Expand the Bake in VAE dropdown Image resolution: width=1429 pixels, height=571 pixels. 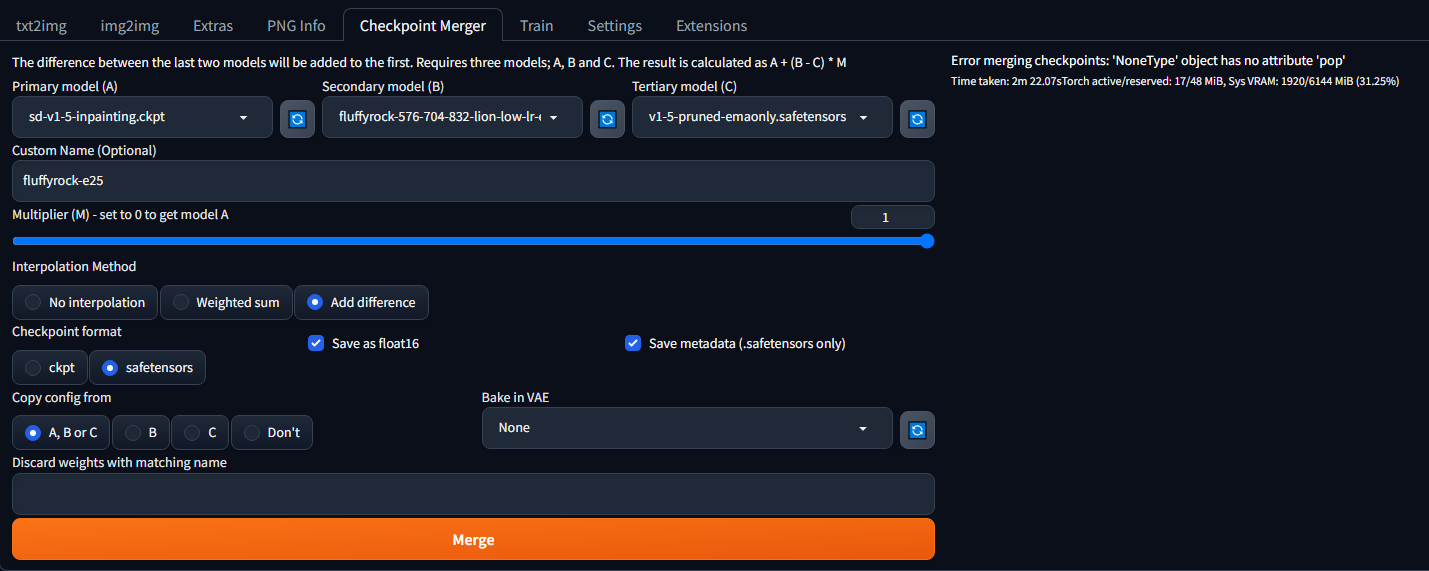coord(687,428)
